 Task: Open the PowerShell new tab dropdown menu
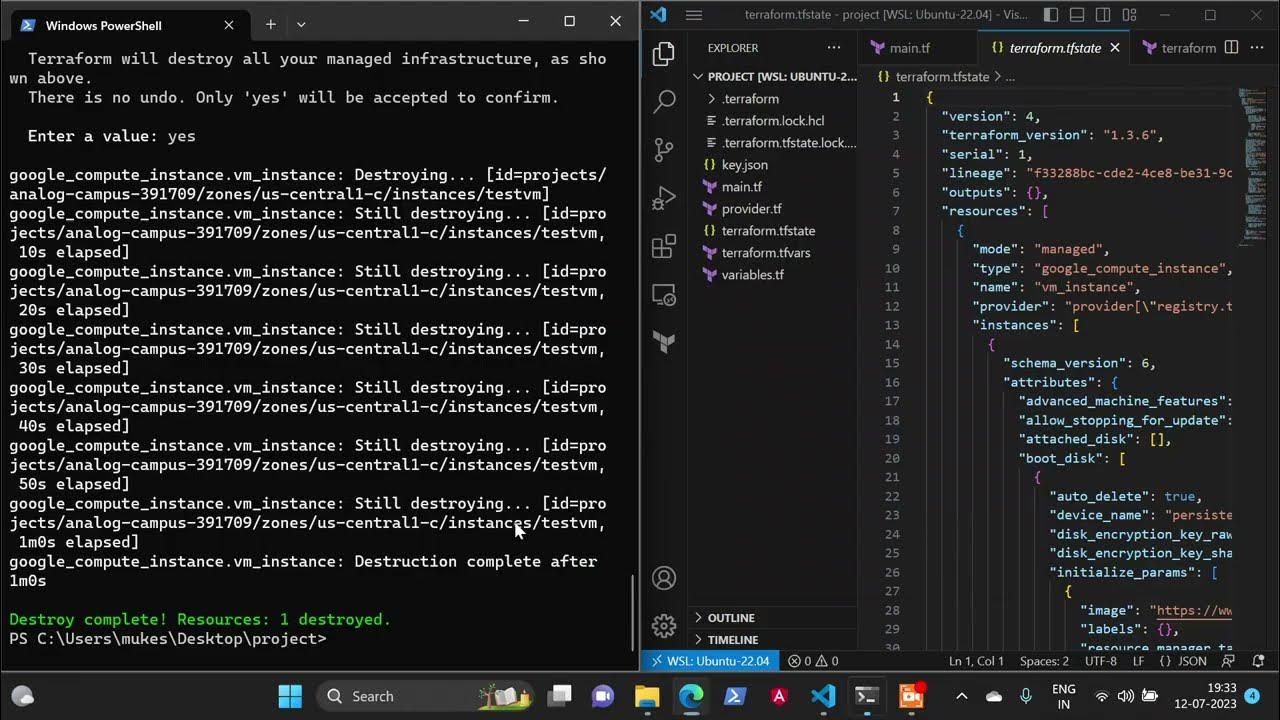(x=301, y=24)
